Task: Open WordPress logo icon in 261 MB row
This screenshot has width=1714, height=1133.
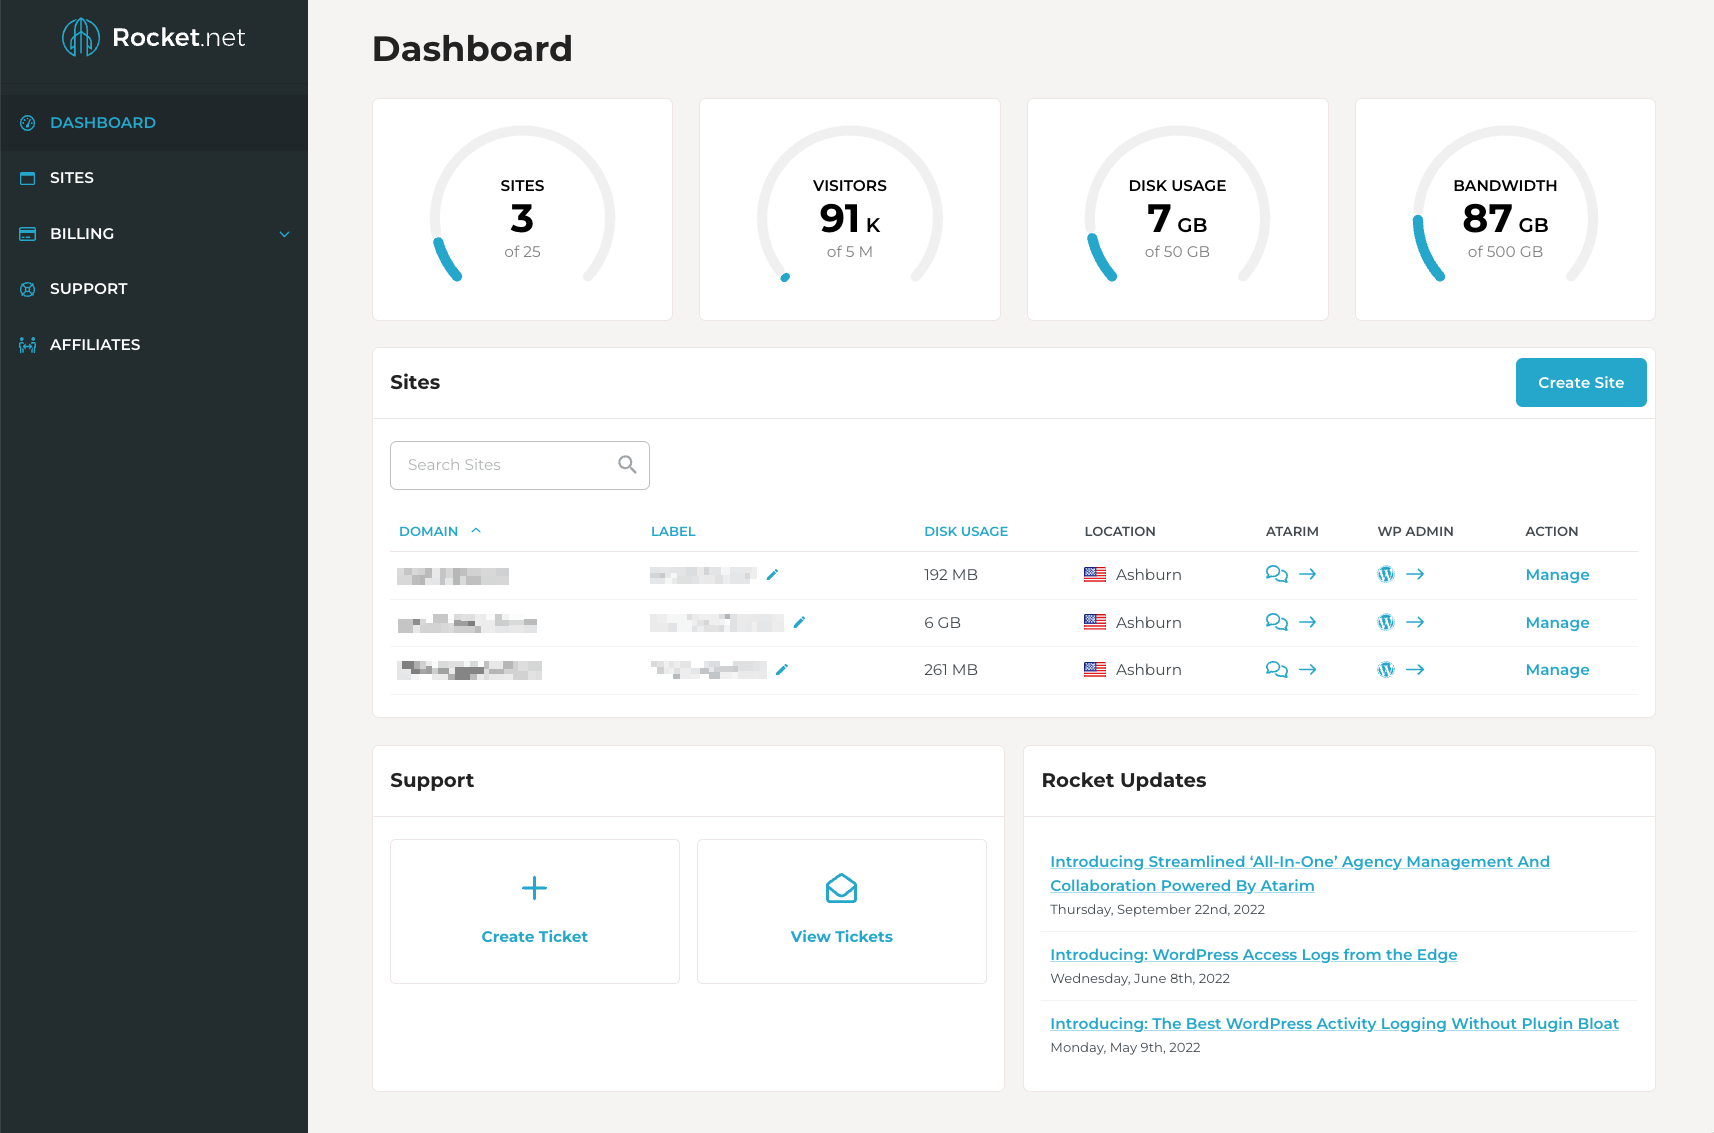Action: (1386, 669)
